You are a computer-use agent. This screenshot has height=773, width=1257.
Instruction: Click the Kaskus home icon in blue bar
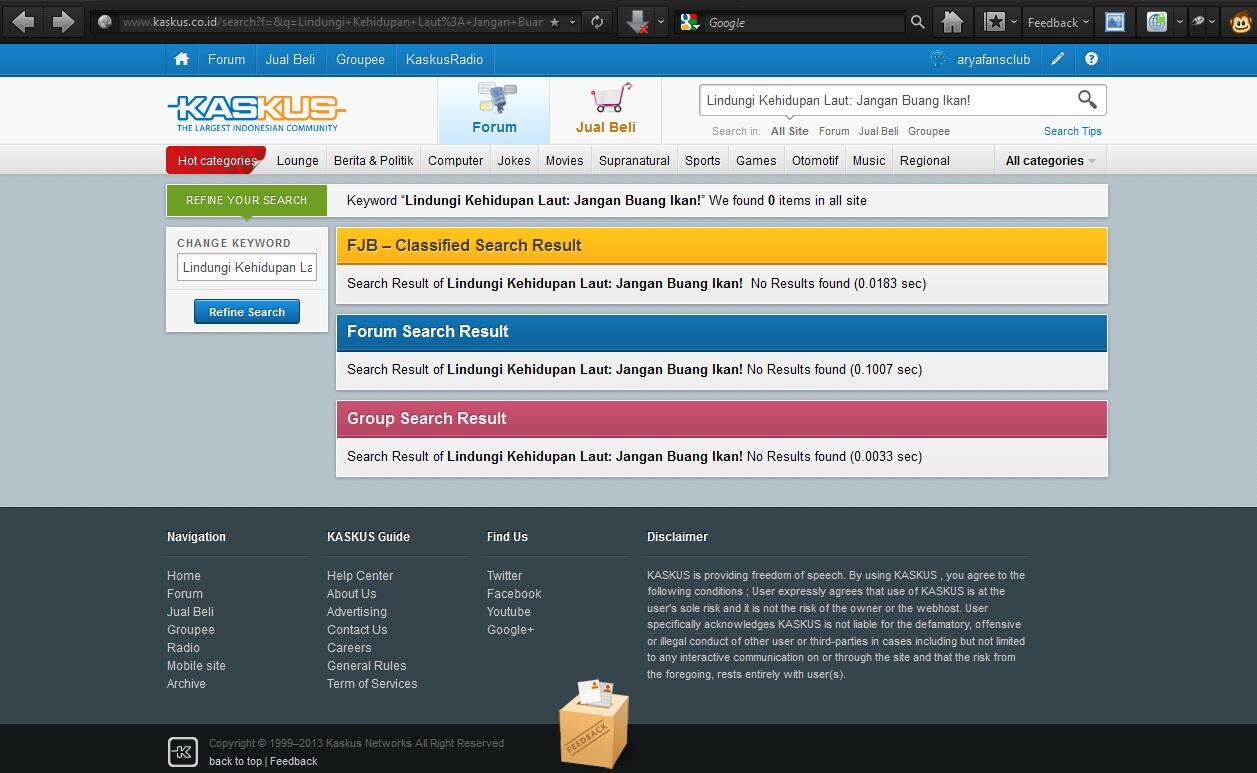pos(181,59)
